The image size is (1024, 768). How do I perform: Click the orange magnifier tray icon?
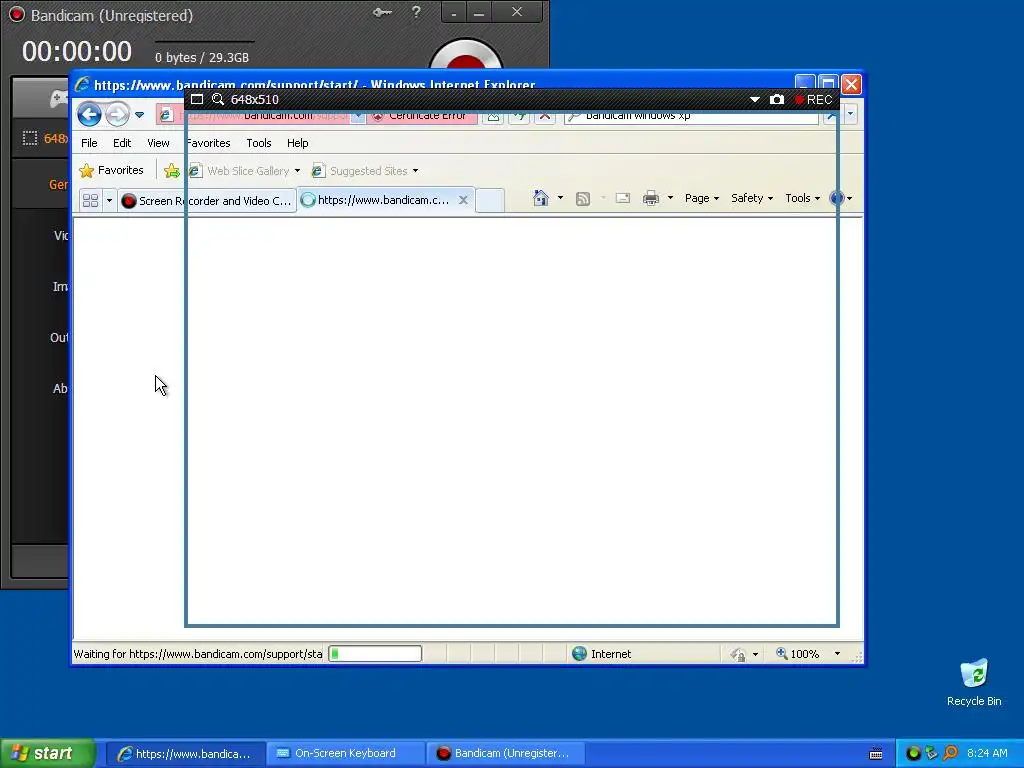[950, 753]
